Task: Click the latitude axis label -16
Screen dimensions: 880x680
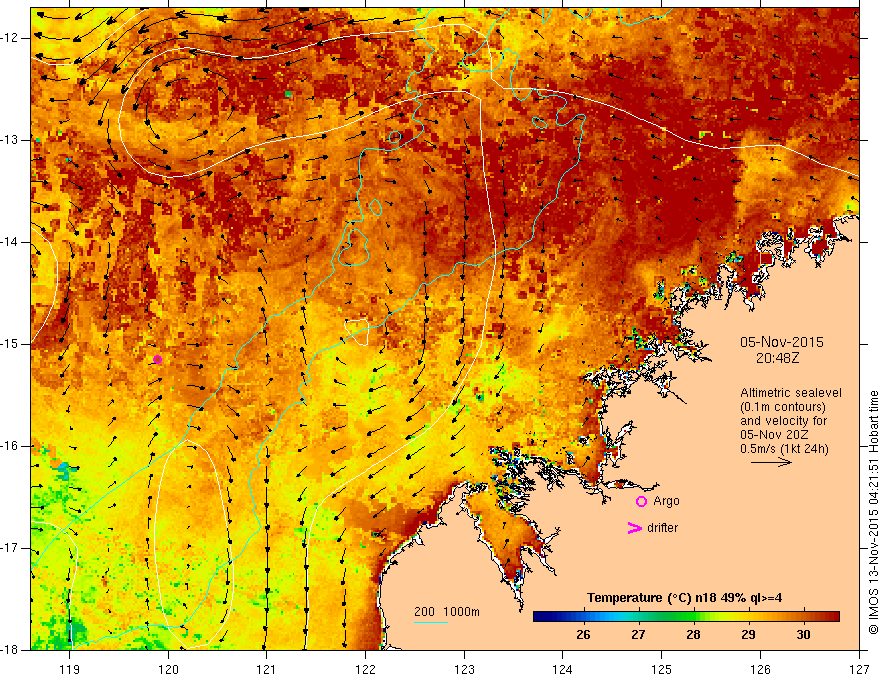Action: pos(11,446)
